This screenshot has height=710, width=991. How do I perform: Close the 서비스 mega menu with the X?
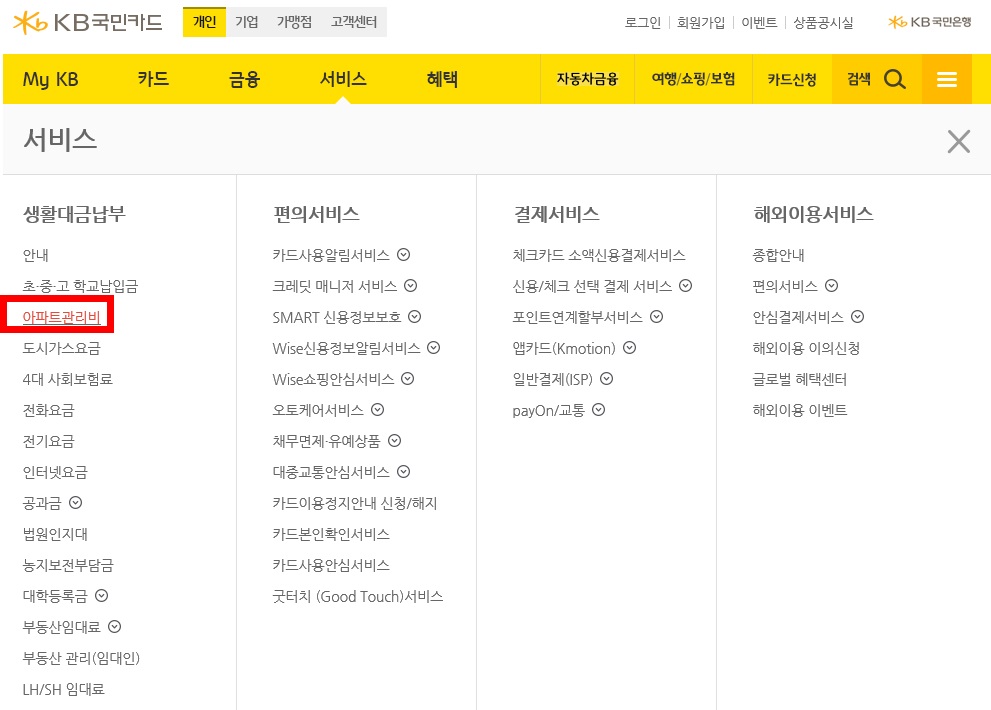coord(958,141)
